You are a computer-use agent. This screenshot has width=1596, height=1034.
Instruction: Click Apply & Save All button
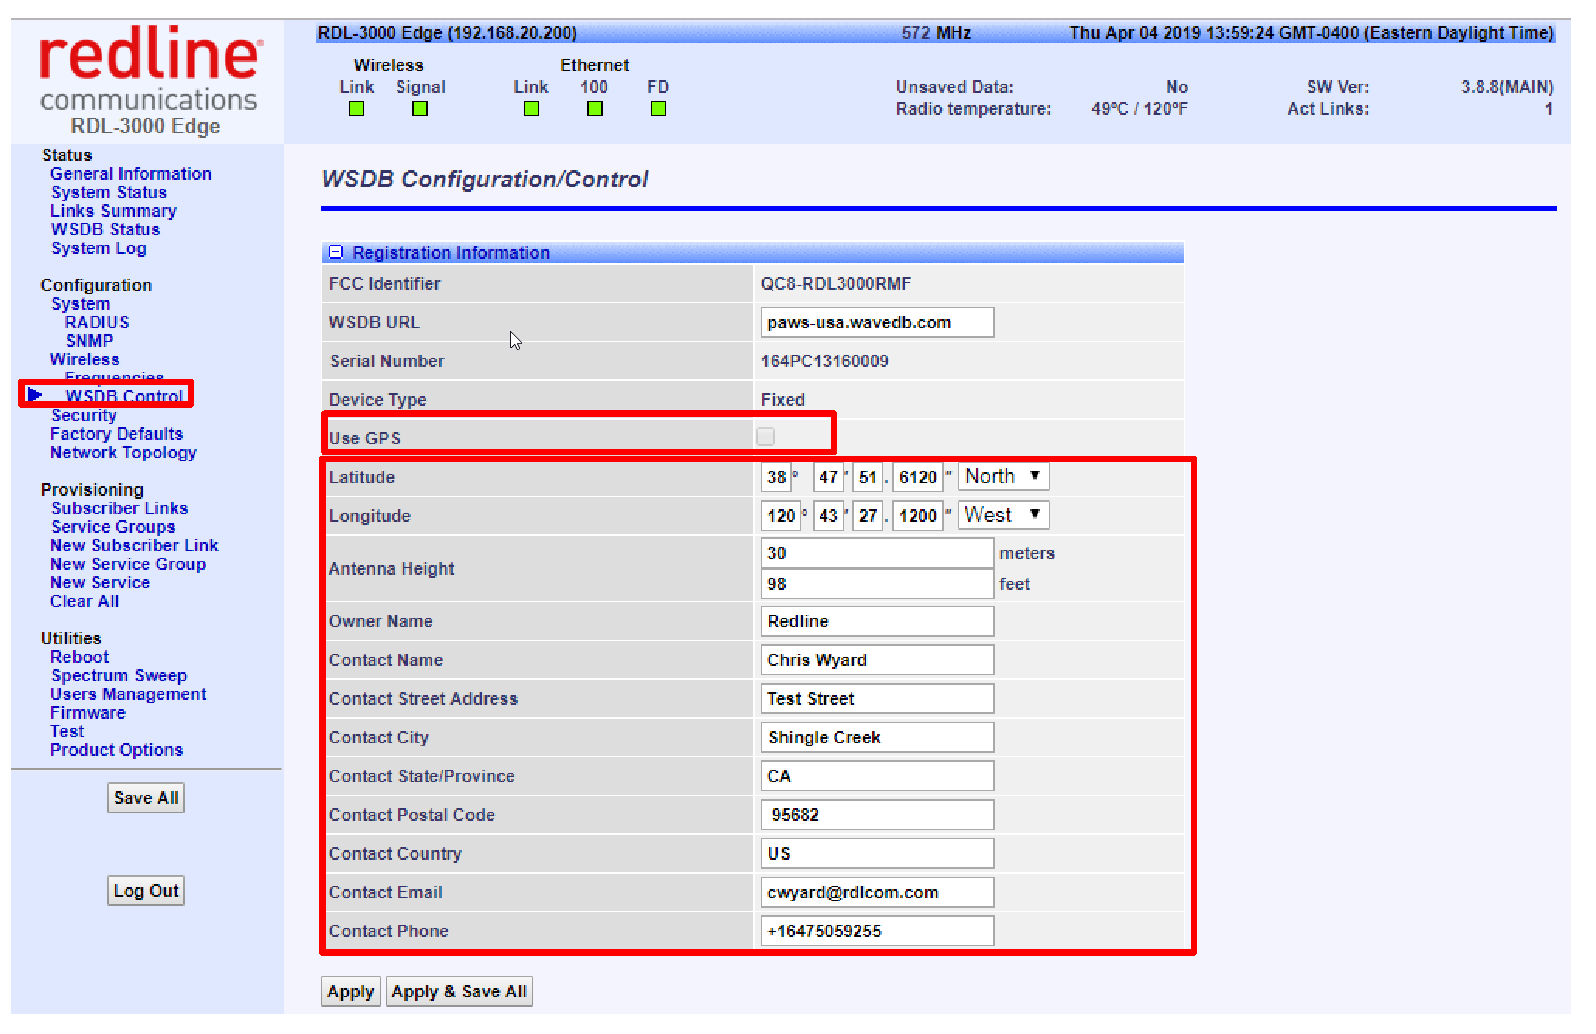pos(459,992)
